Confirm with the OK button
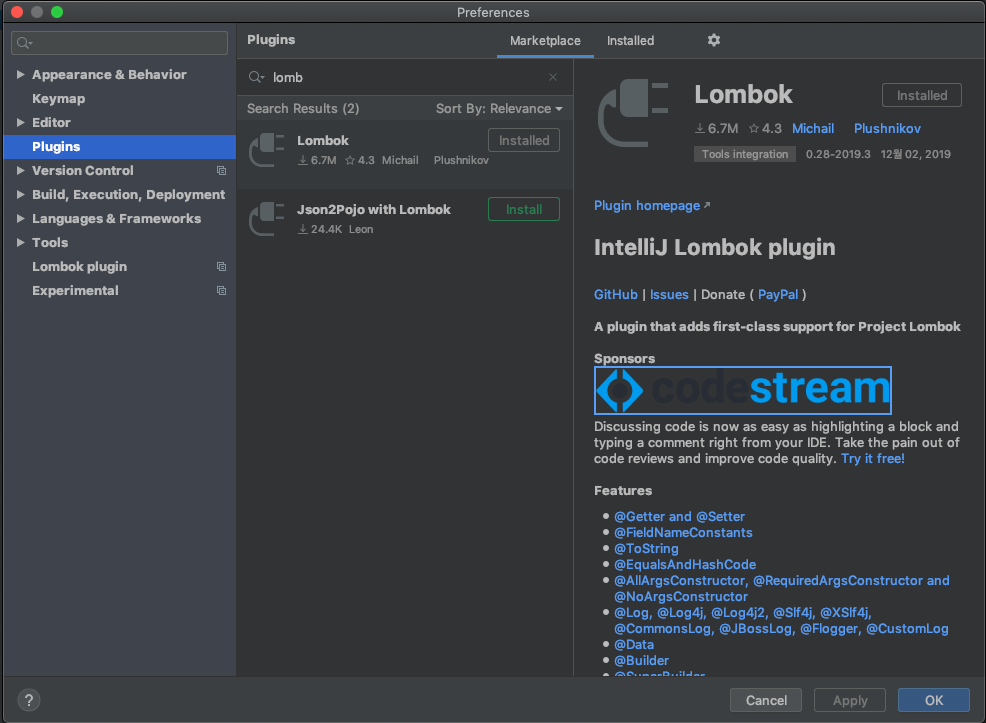The height and width of the screenshot is (723, 986). [x=934, y=700]
